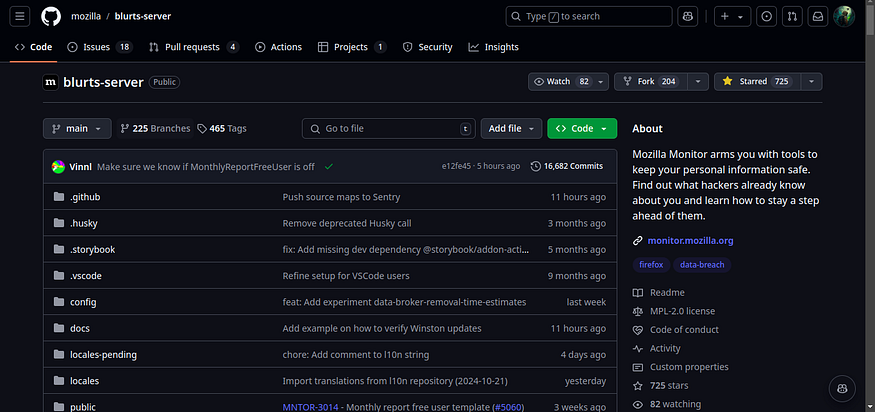Click the tag icon next to 465 Tags
Image resolution: width=875 pixels, height=412 pixels.
point(202,128)
